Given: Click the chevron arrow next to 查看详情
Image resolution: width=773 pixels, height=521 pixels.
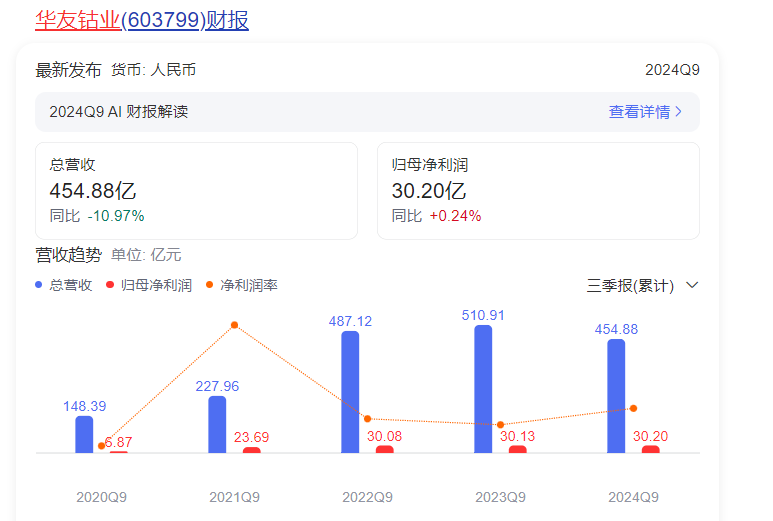Looking at the screenshot, I should (678, 112).
